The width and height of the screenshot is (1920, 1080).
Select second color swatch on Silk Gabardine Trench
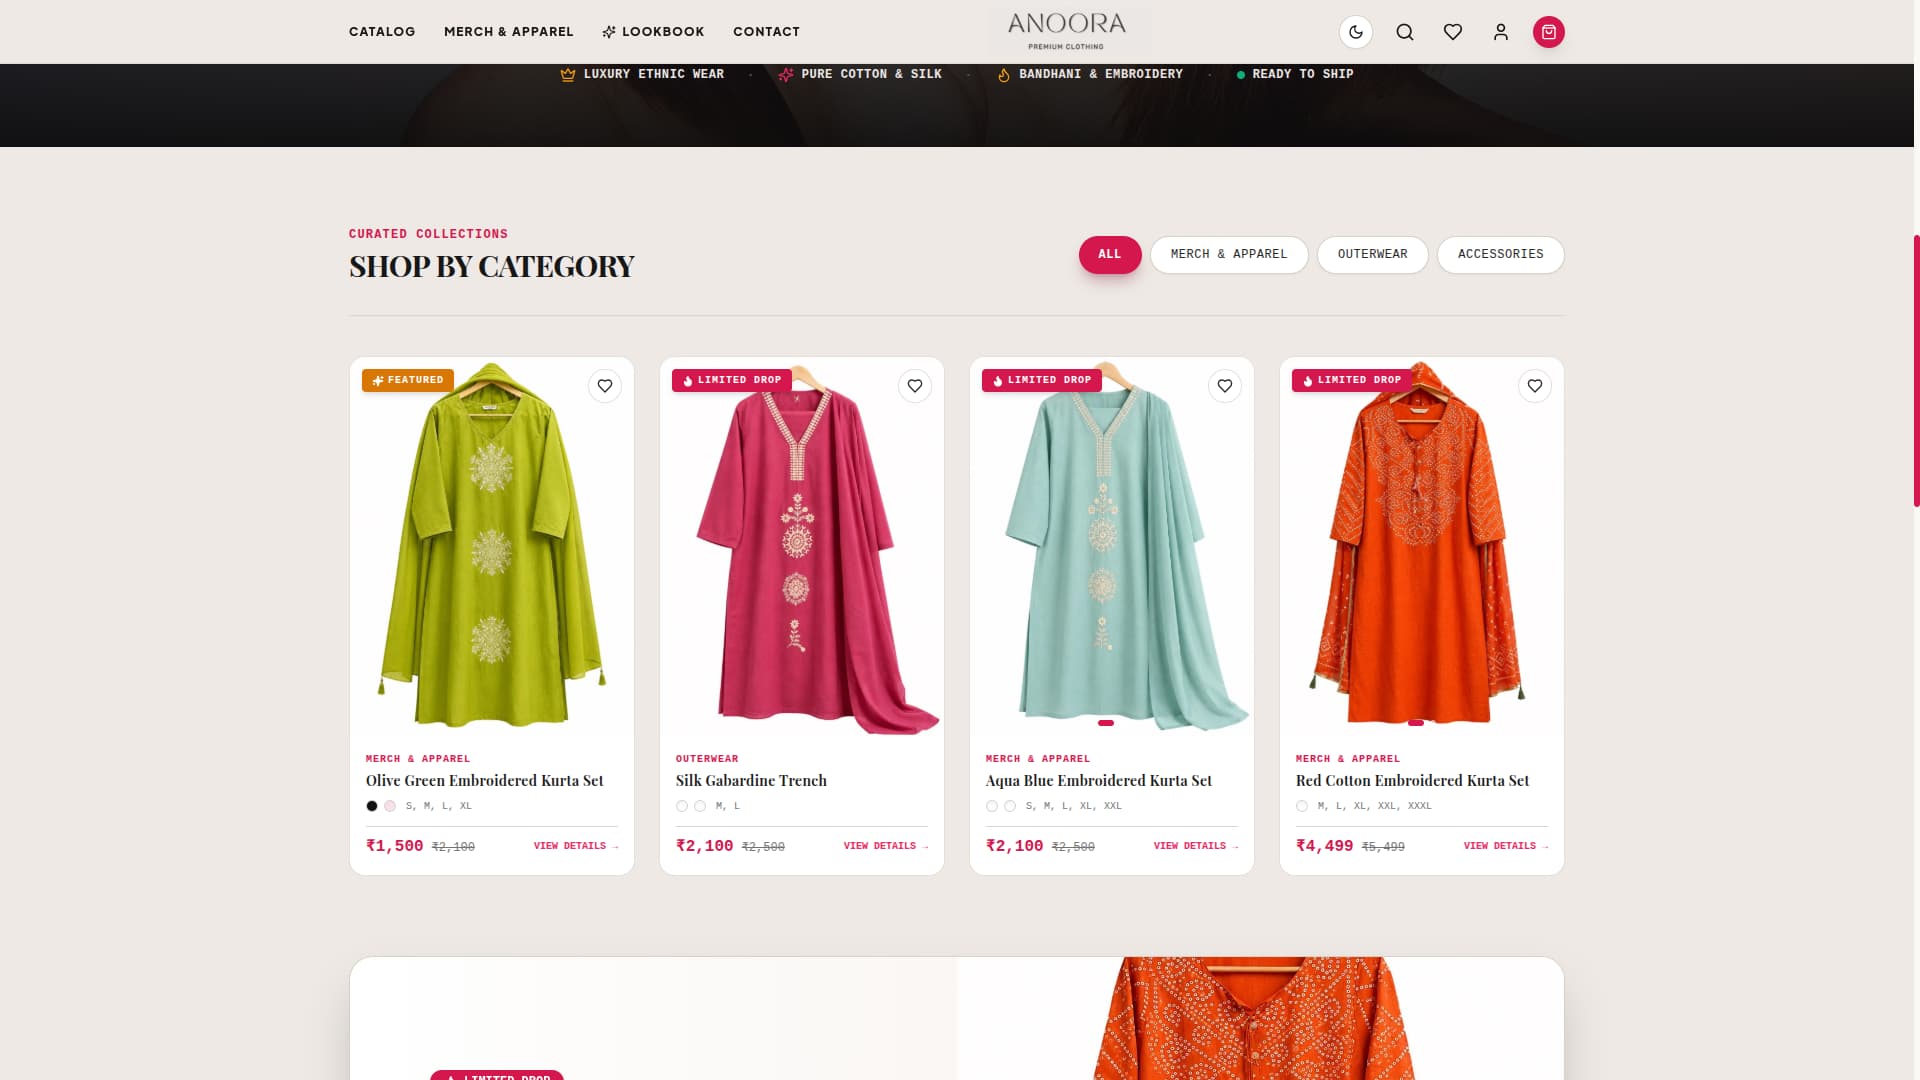(700, 806)
